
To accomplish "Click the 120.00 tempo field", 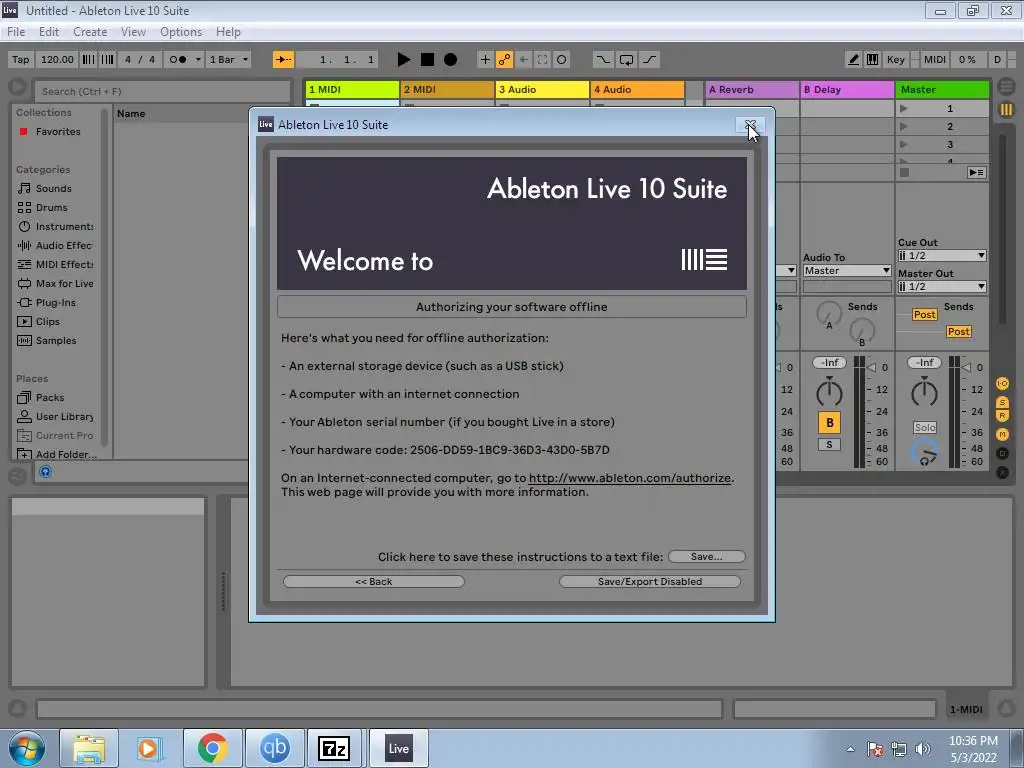I will click(57, 59).
